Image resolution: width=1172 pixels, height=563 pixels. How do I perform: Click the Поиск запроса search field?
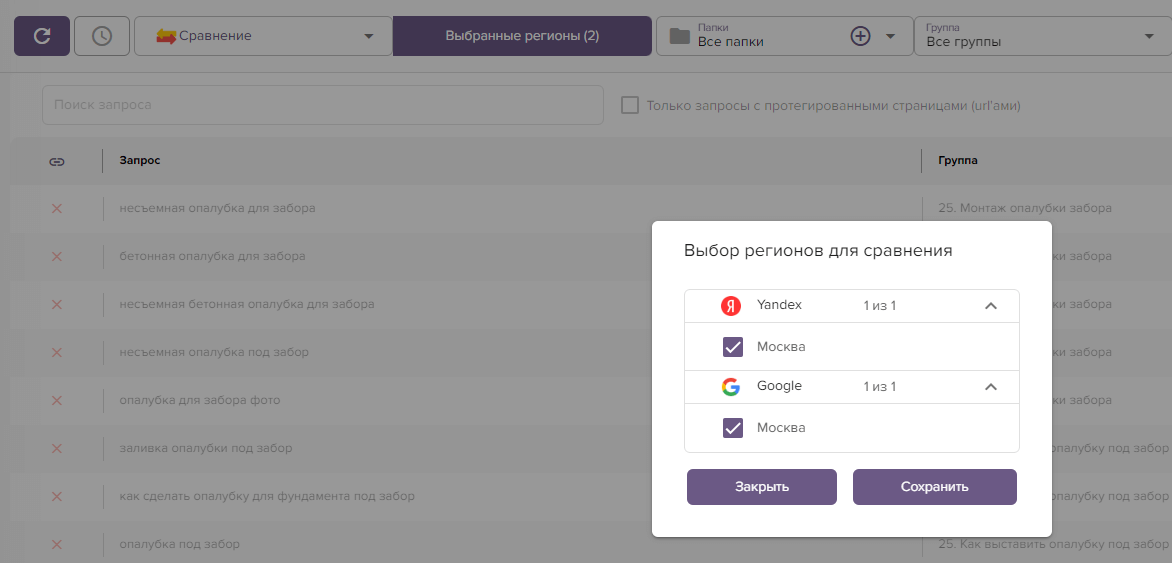323,105
